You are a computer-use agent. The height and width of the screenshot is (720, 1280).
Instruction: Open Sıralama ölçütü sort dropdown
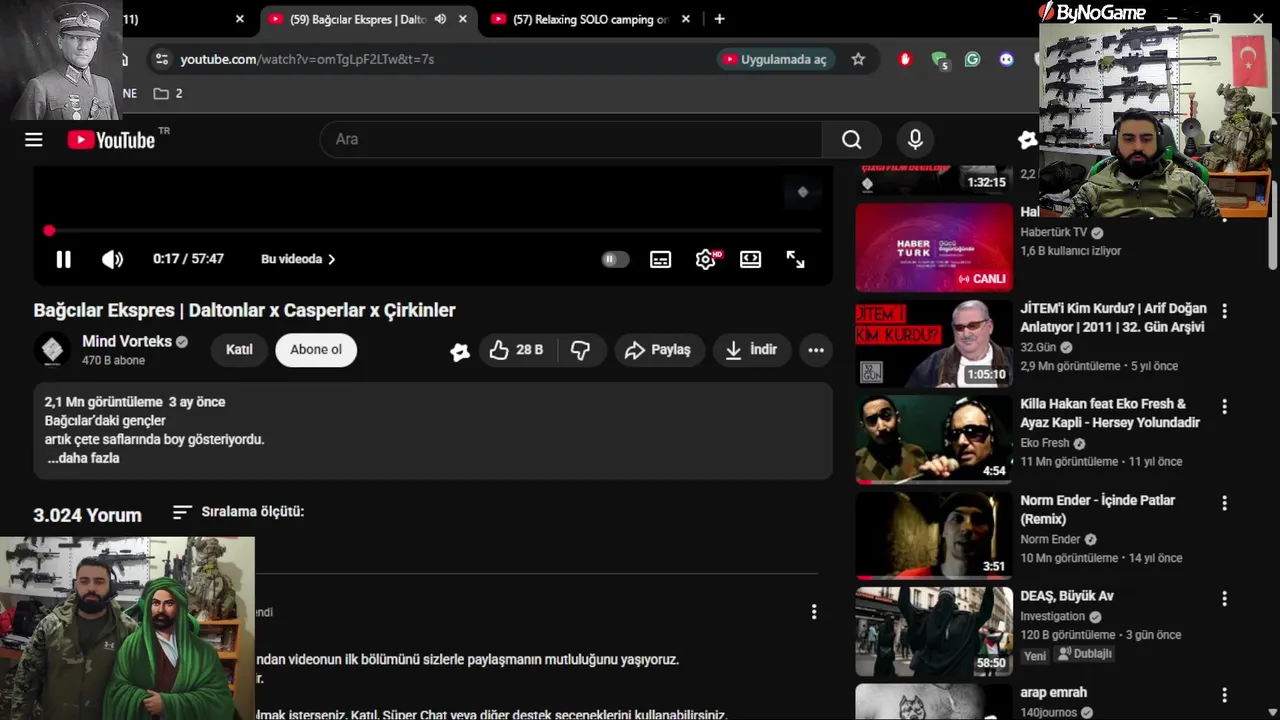238,512
